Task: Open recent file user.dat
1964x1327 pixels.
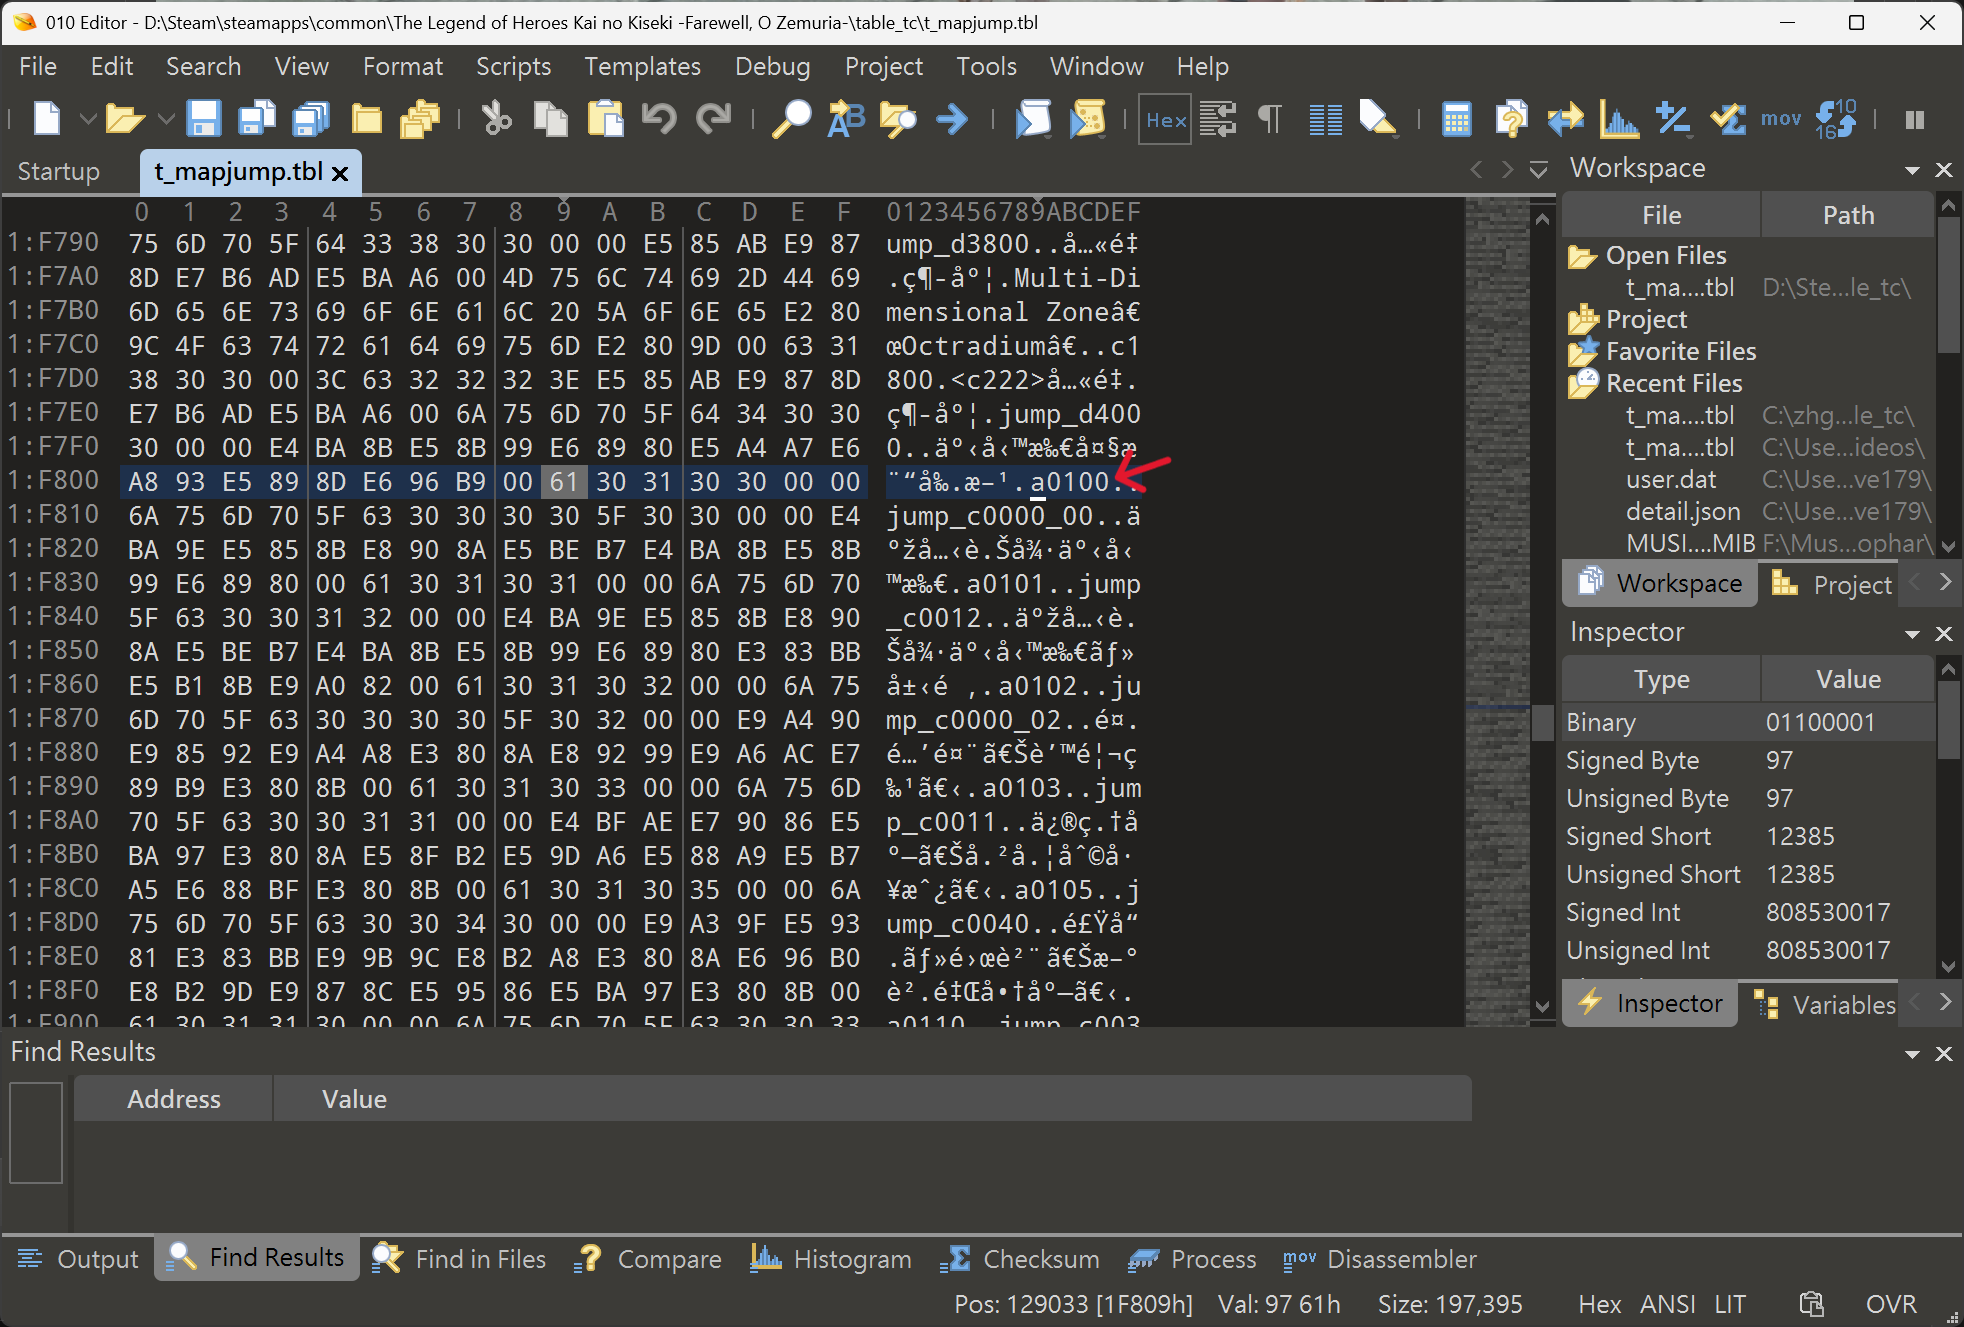Action: tap(1670, 479)
